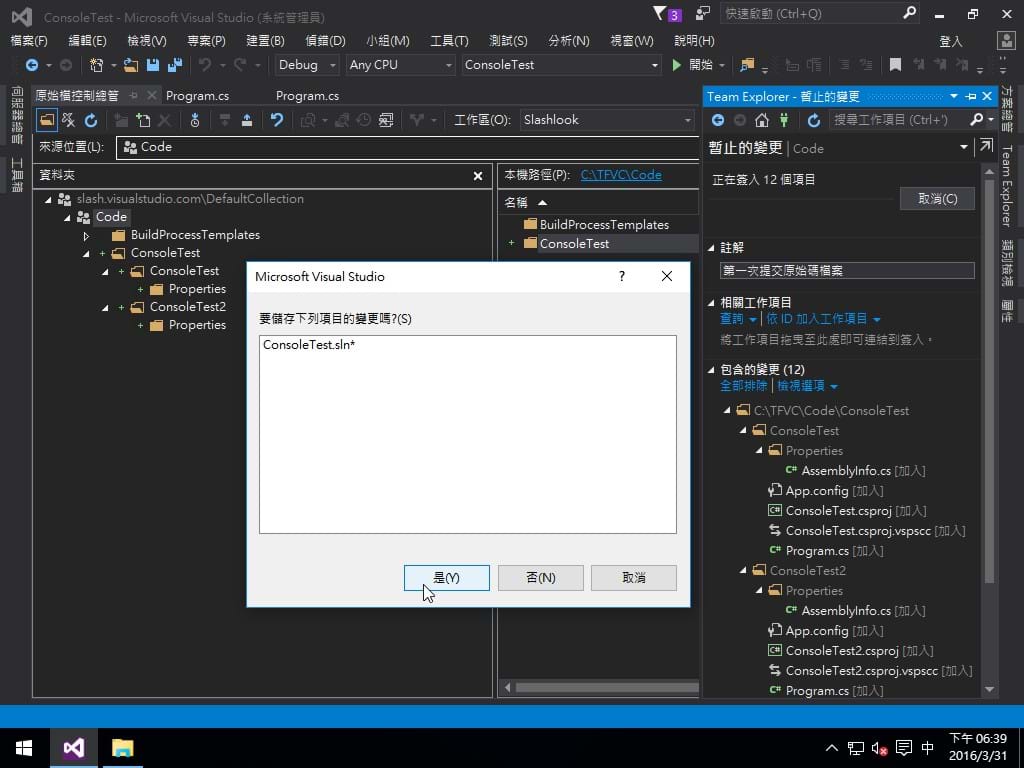Open the 檔案(F) menu

(29, 40)
